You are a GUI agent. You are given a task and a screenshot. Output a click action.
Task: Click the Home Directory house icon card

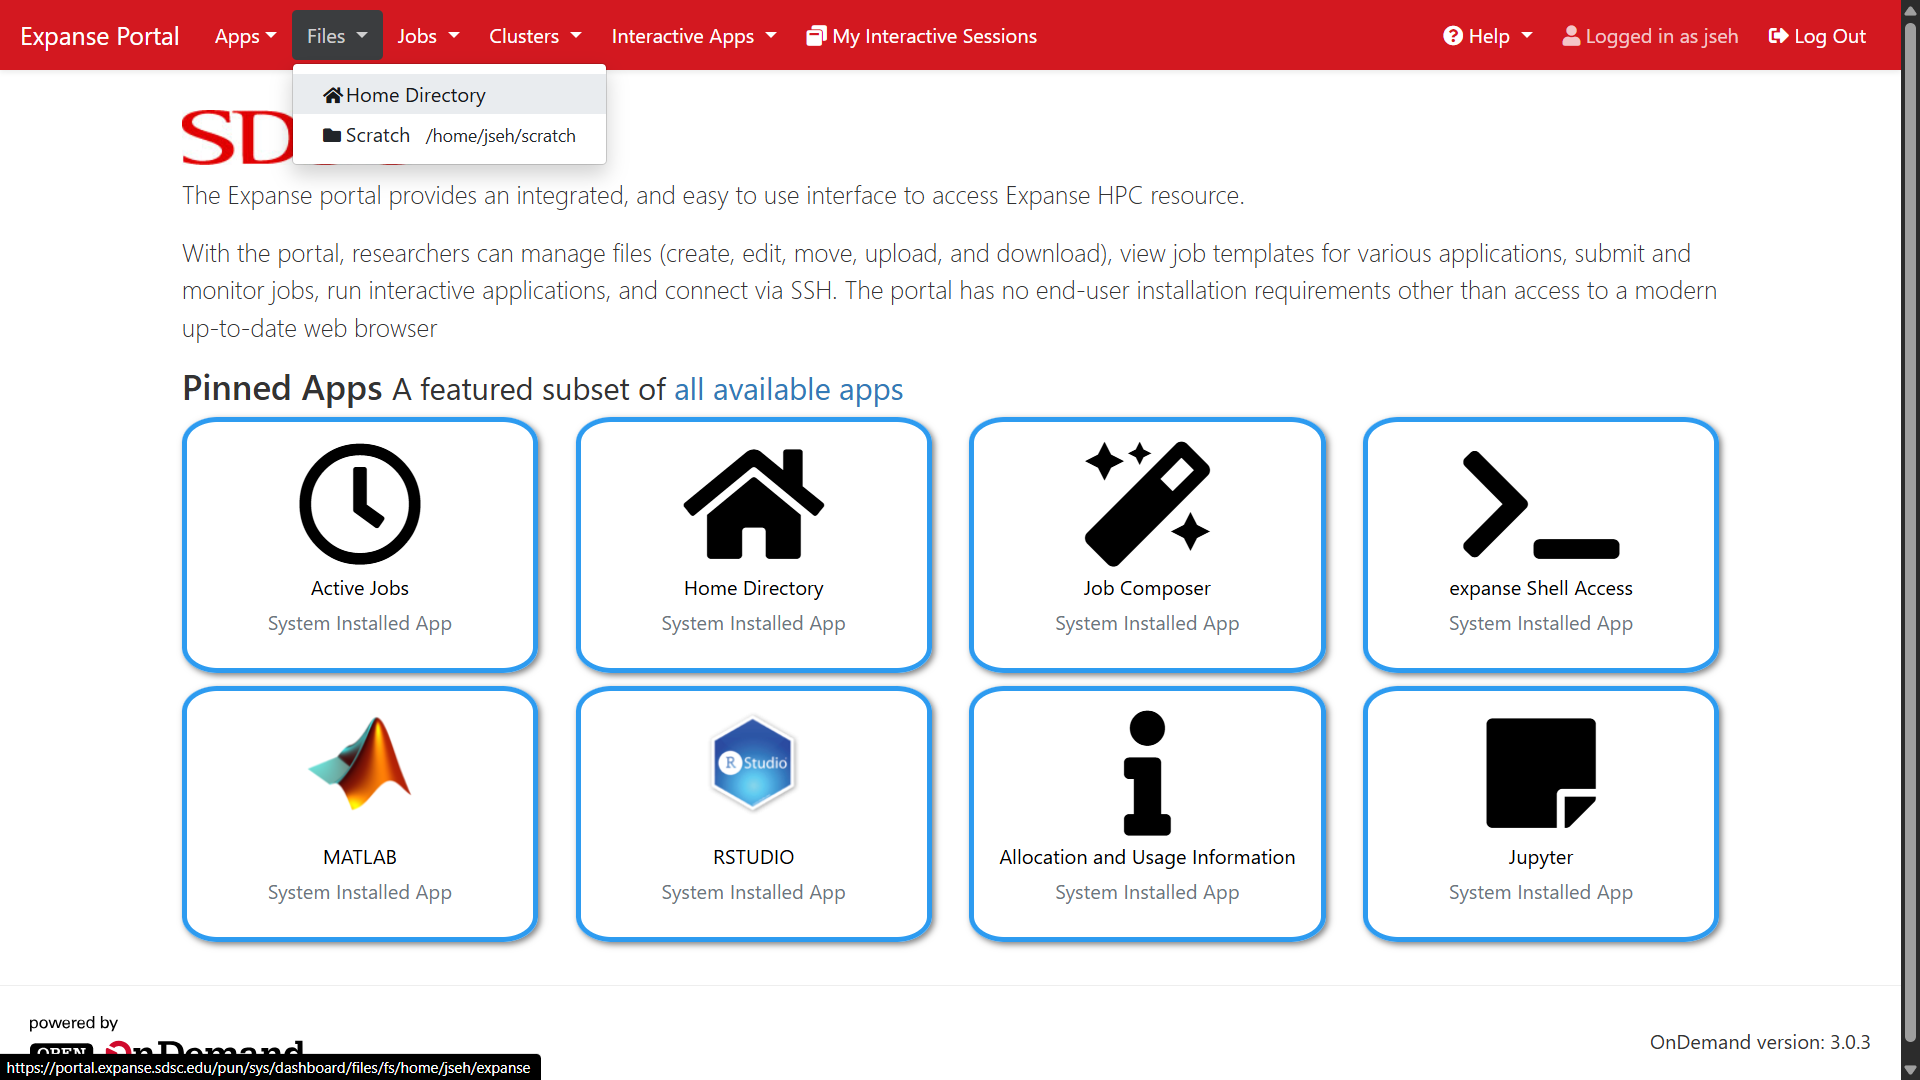coord(753,504)
